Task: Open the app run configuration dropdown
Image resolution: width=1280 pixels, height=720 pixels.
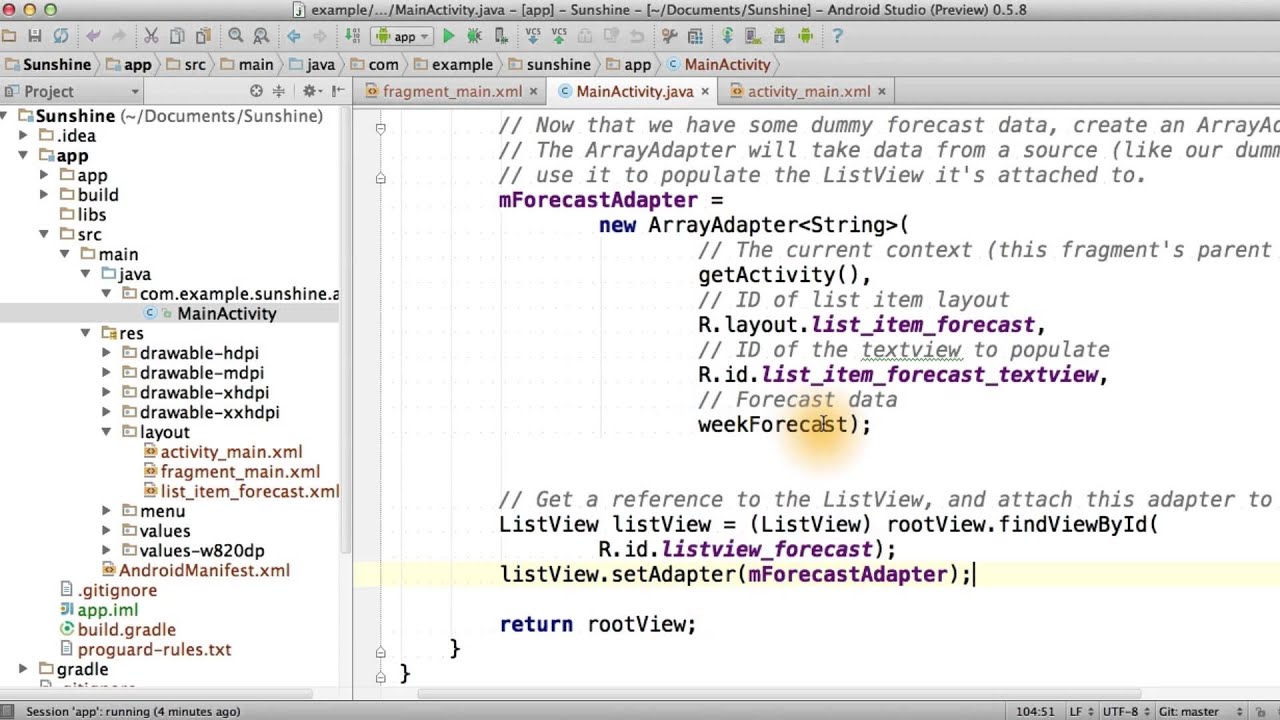Action: (x=402, y=37)
